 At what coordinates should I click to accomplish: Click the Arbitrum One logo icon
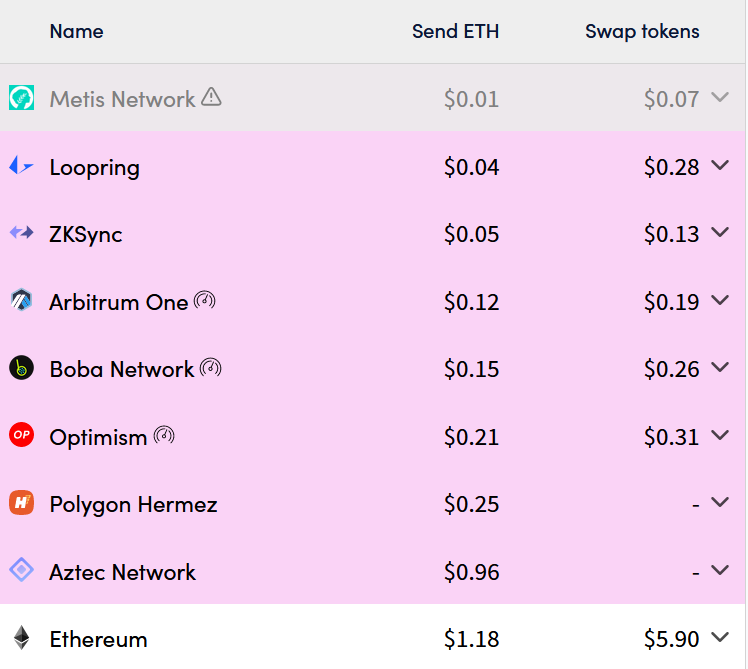point(21,300)
